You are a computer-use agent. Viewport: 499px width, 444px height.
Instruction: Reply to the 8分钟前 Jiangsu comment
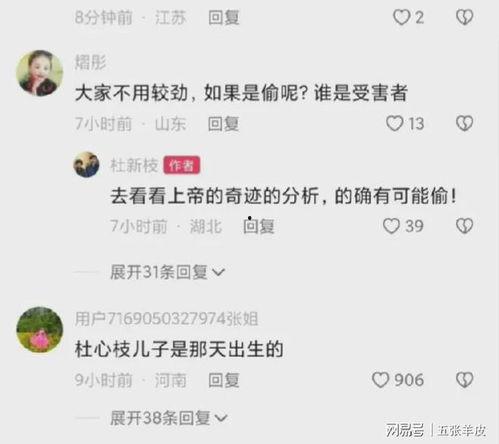tap(224, 17)
